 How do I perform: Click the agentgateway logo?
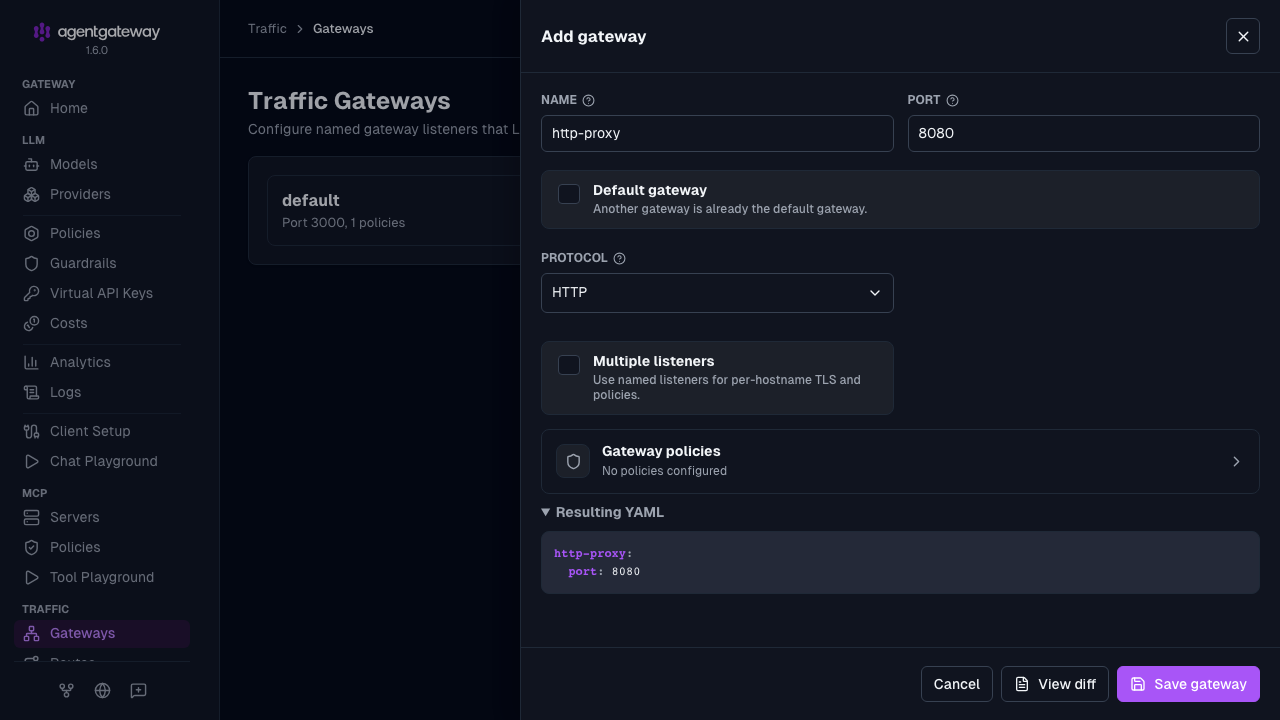[96, 32]
